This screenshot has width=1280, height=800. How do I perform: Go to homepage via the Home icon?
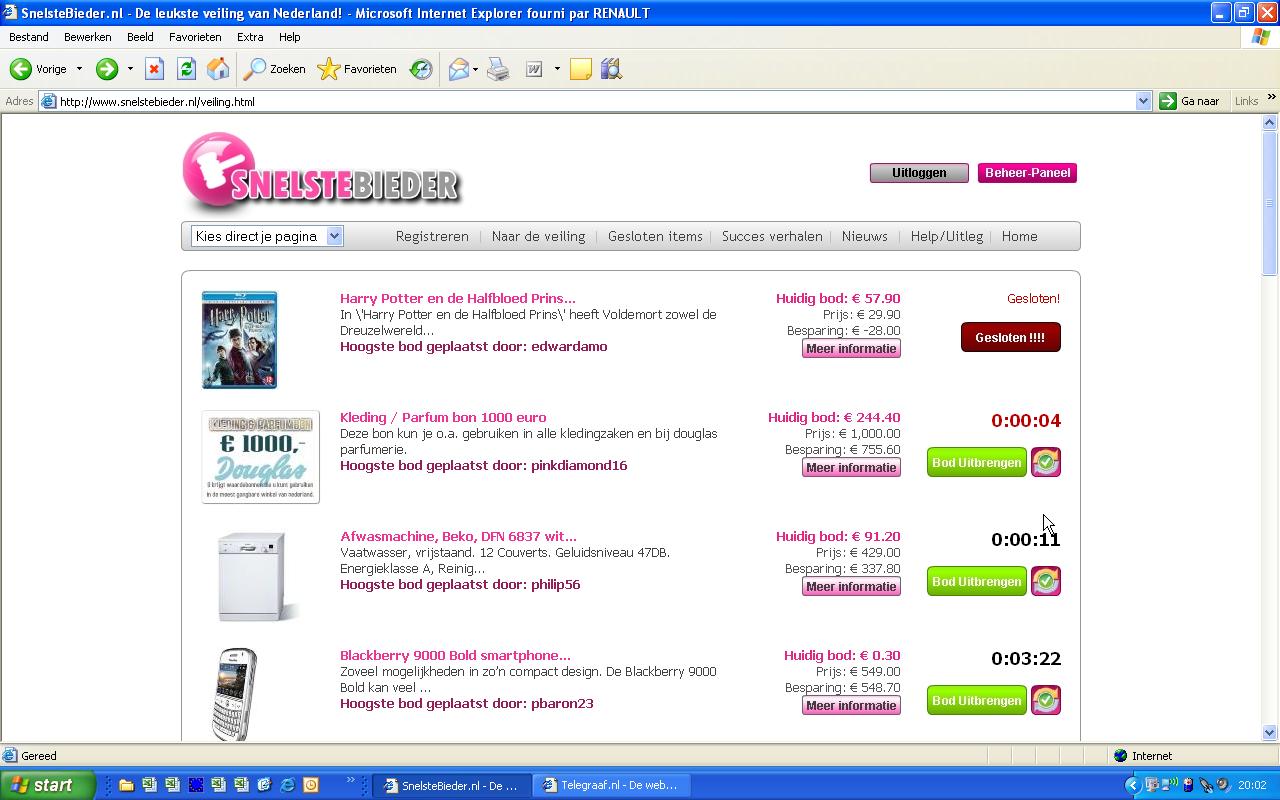click(217, 69)
